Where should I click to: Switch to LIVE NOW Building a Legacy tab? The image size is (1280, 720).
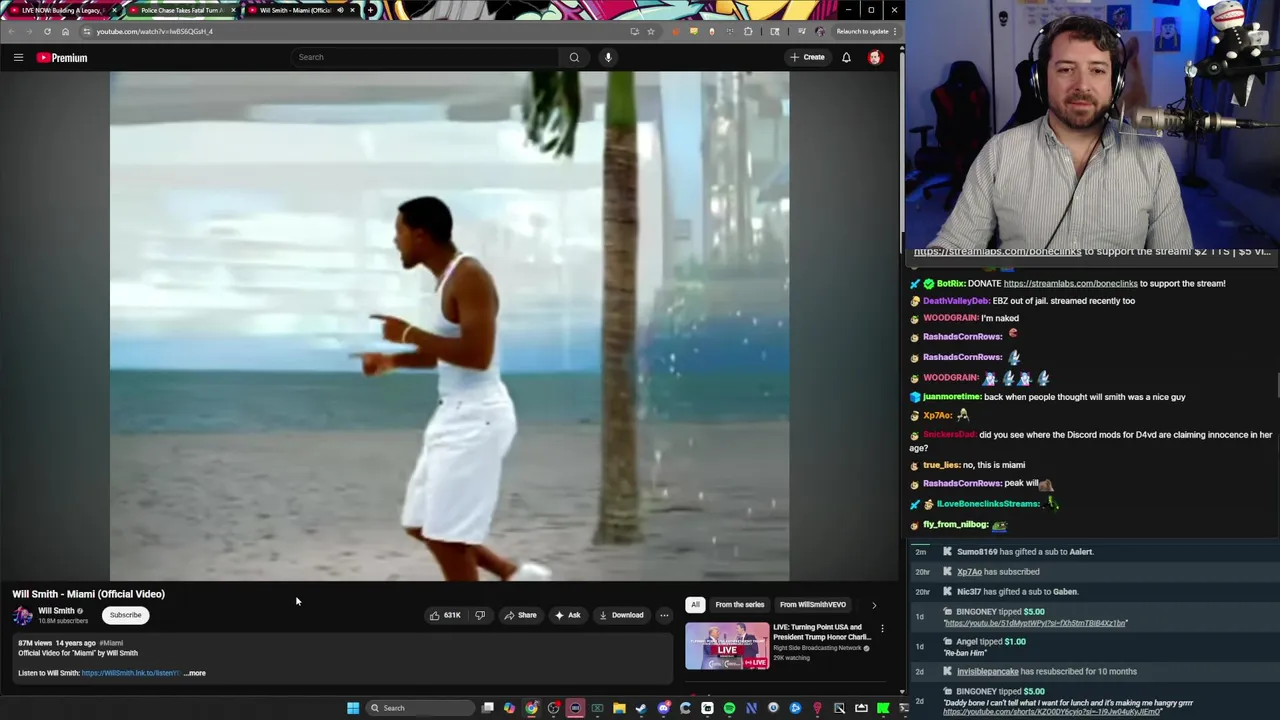pos(62,10)
